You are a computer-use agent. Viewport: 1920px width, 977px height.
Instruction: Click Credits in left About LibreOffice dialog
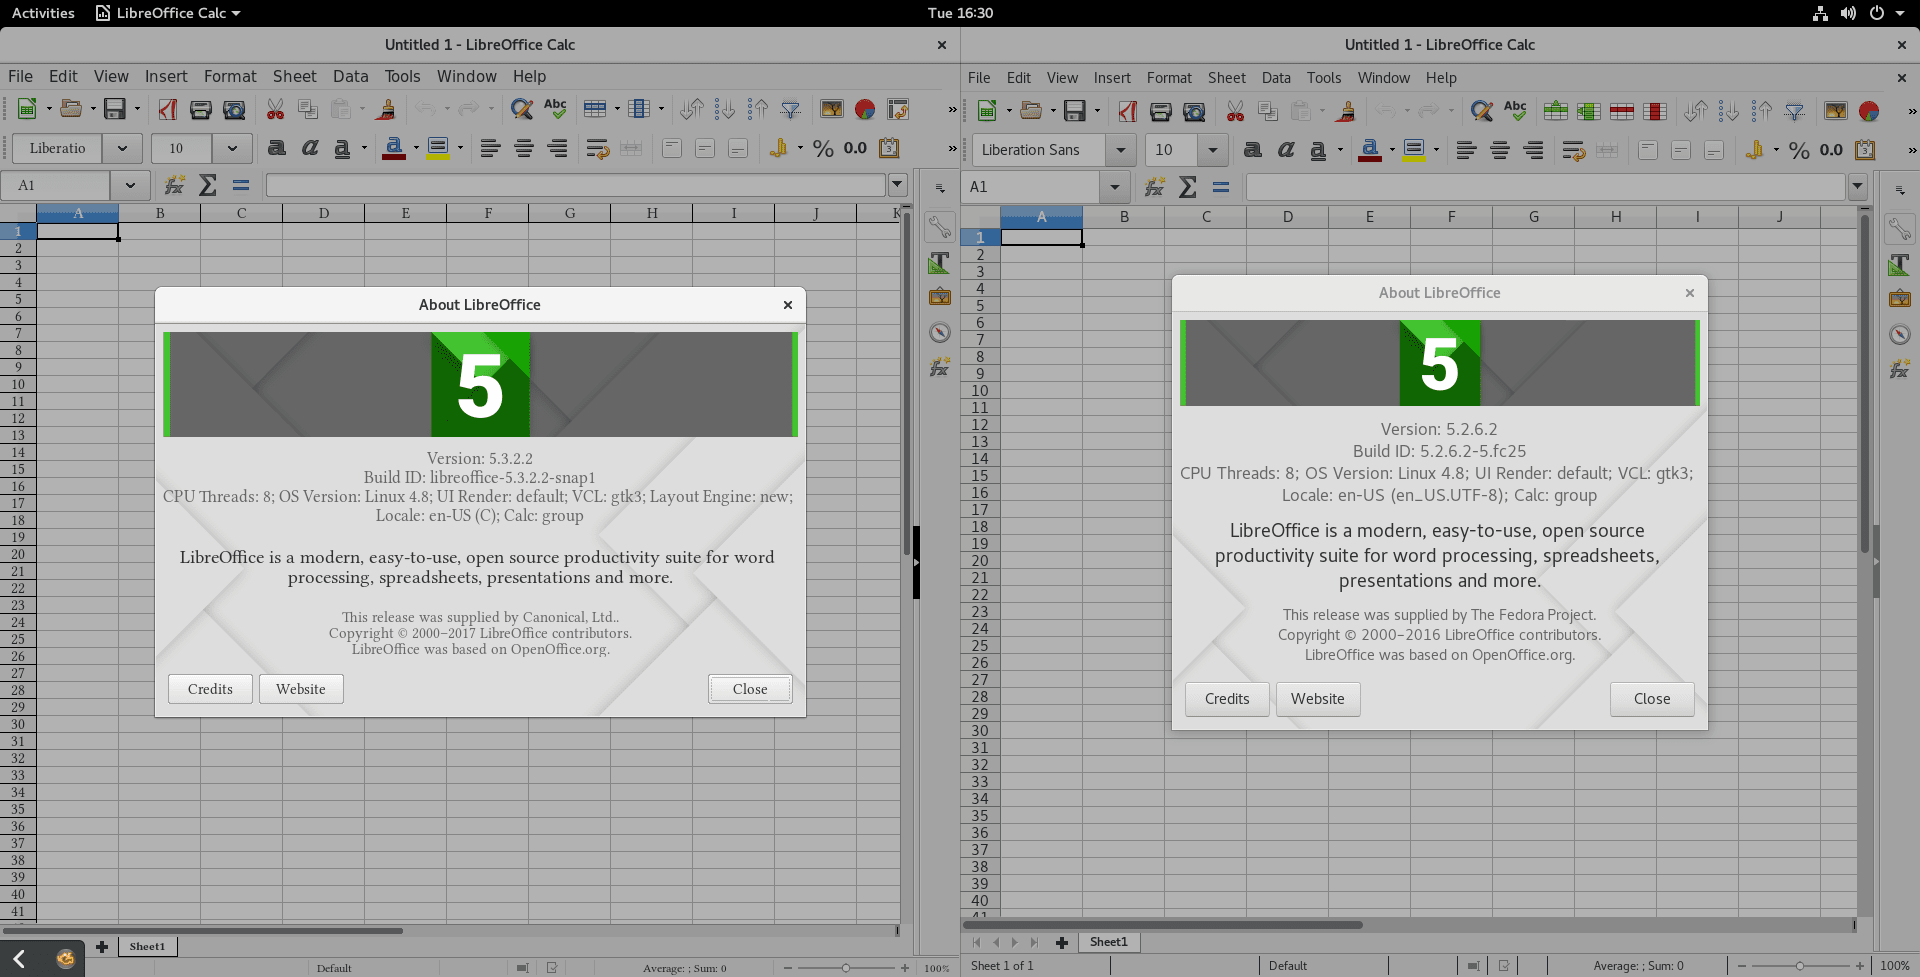coord(210,689)
